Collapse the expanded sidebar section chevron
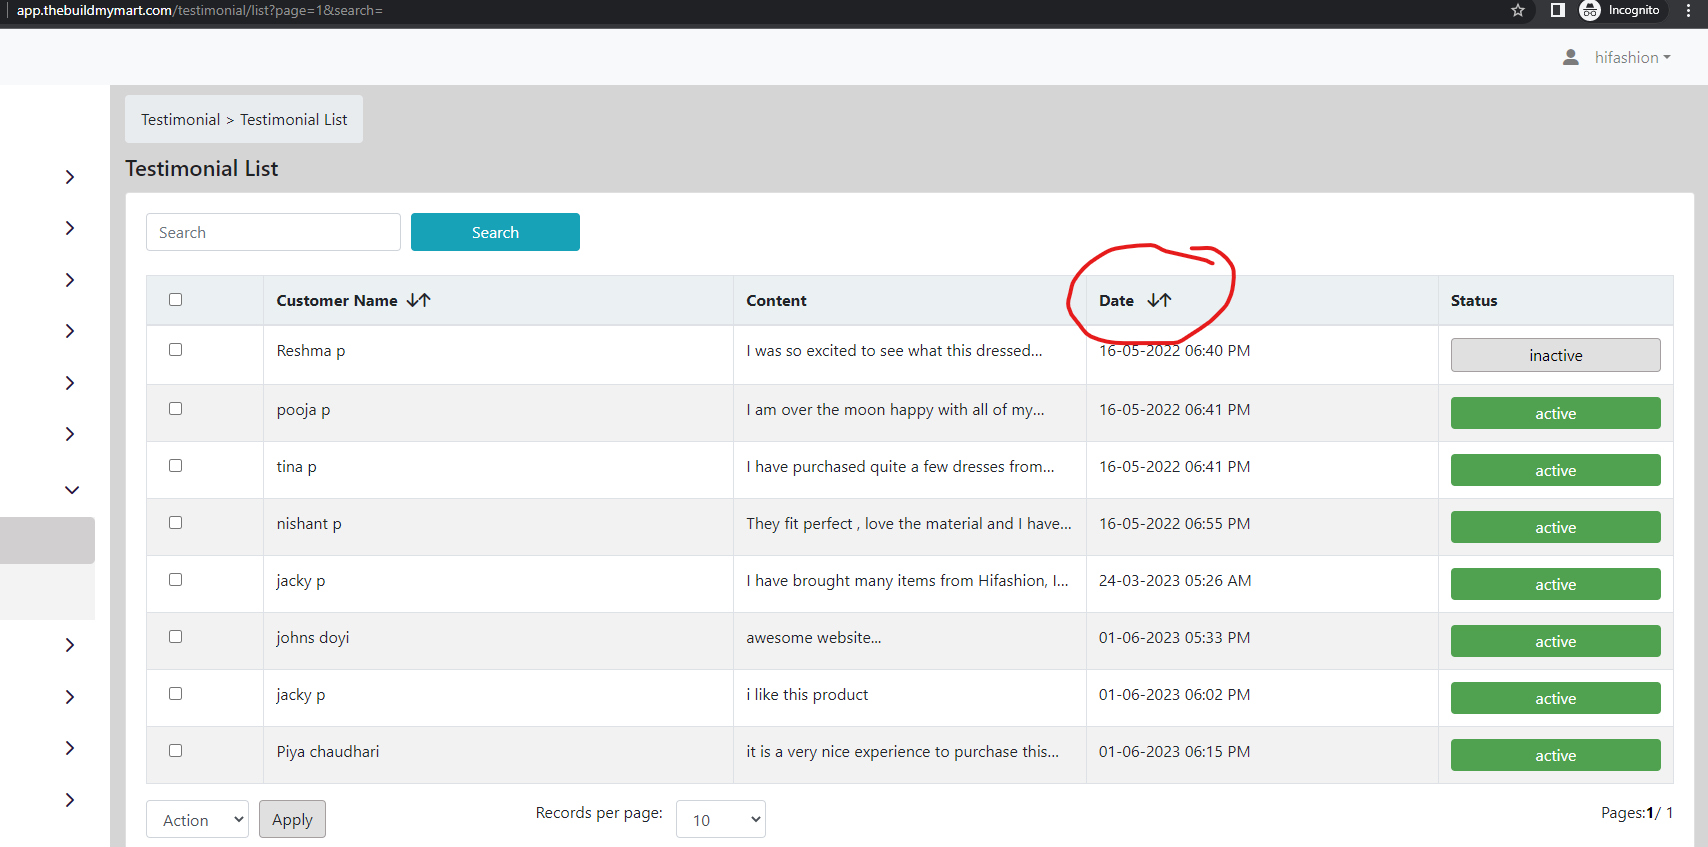 click(x=72, y=490)
